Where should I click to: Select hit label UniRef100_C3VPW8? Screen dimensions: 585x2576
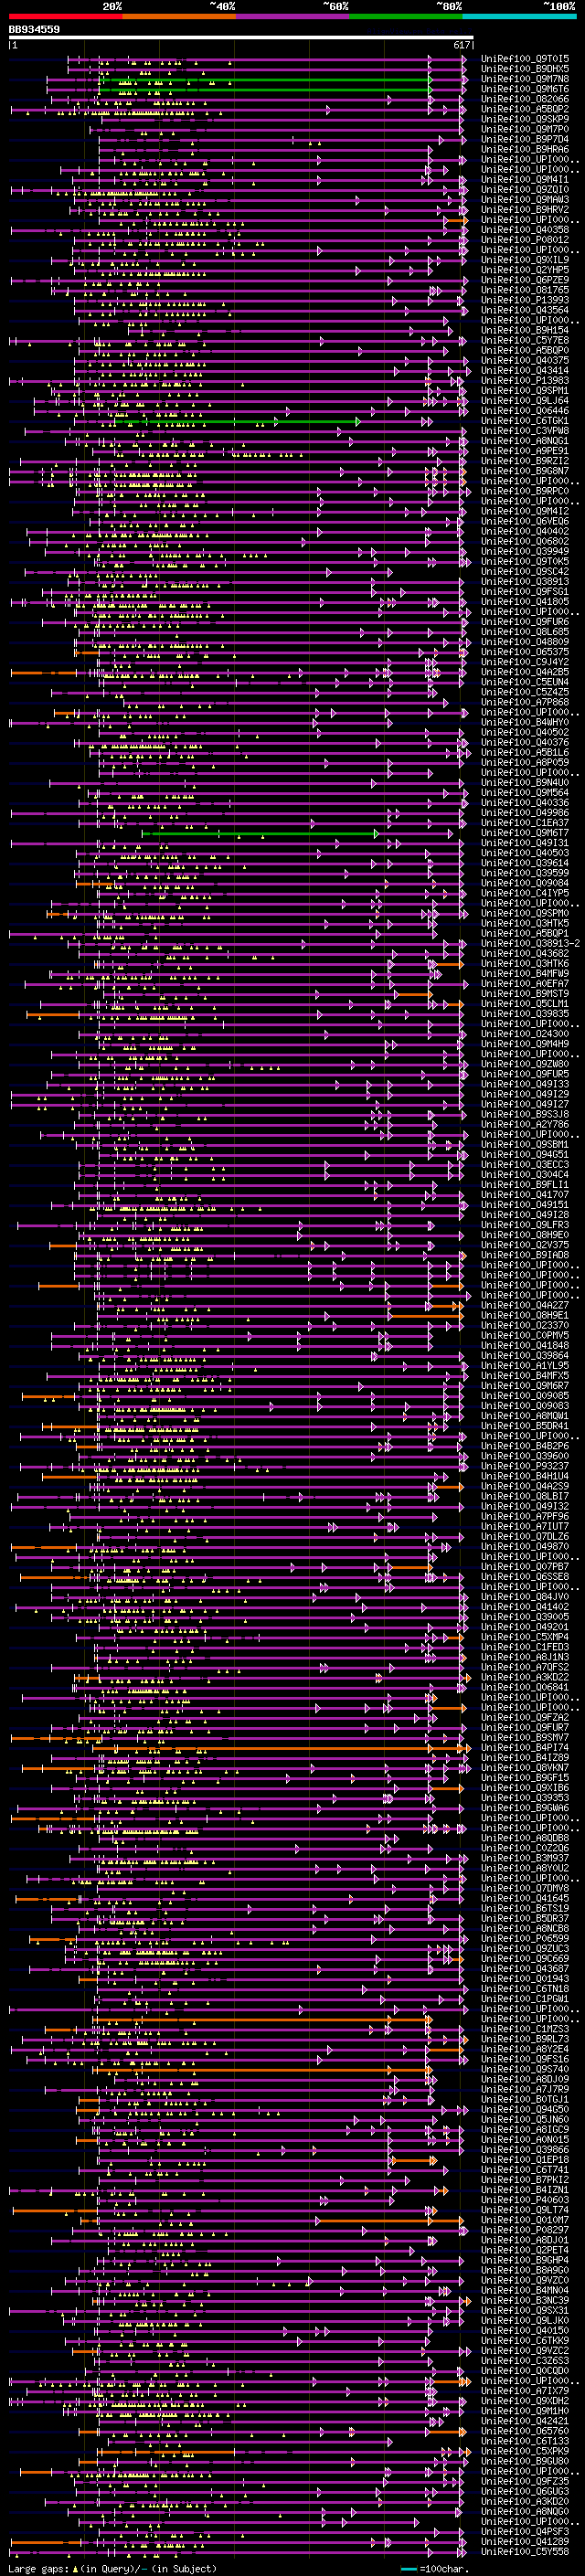pyautogui.click(x=524, y=431)
